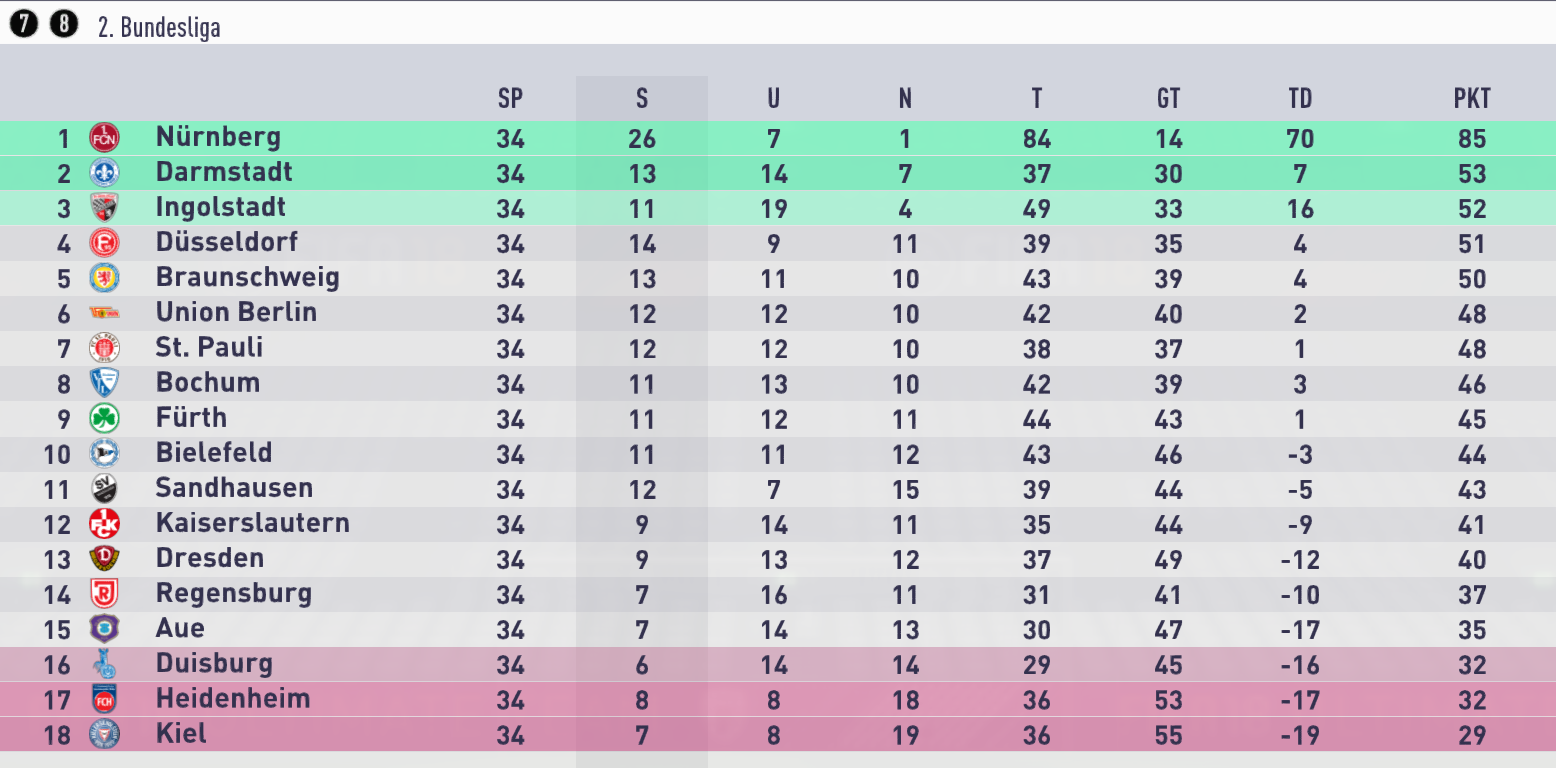Screen dimensions: 1556x768
Task: Select the Dresden club logo
Action: pyautogui.click(x=104, y=559)
